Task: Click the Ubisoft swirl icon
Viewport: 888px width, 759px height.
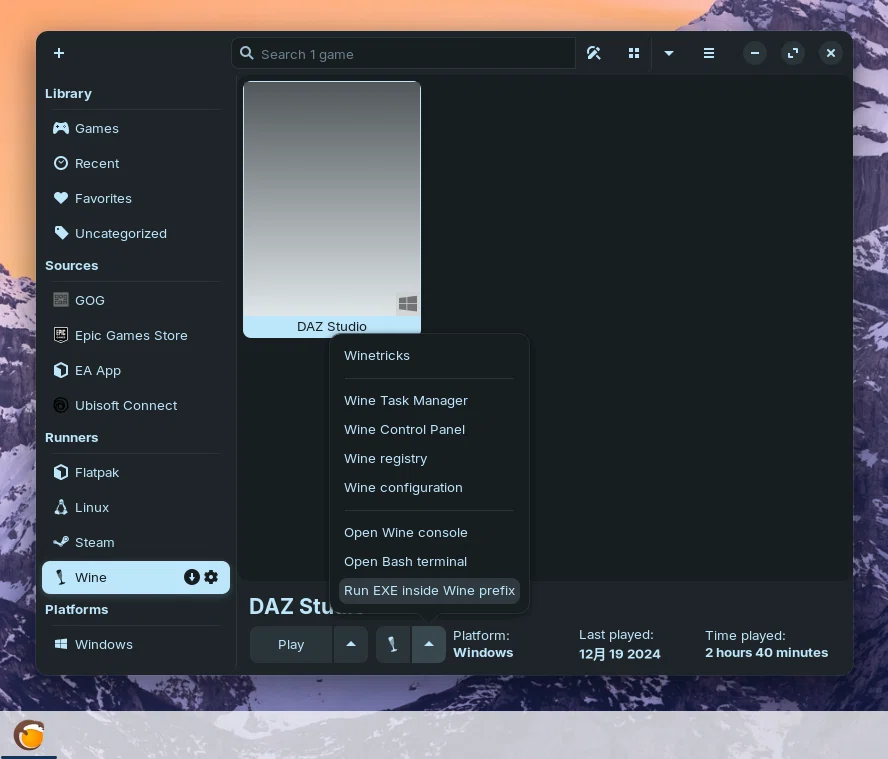Action: pyautogui.click(x=61, y=405)
